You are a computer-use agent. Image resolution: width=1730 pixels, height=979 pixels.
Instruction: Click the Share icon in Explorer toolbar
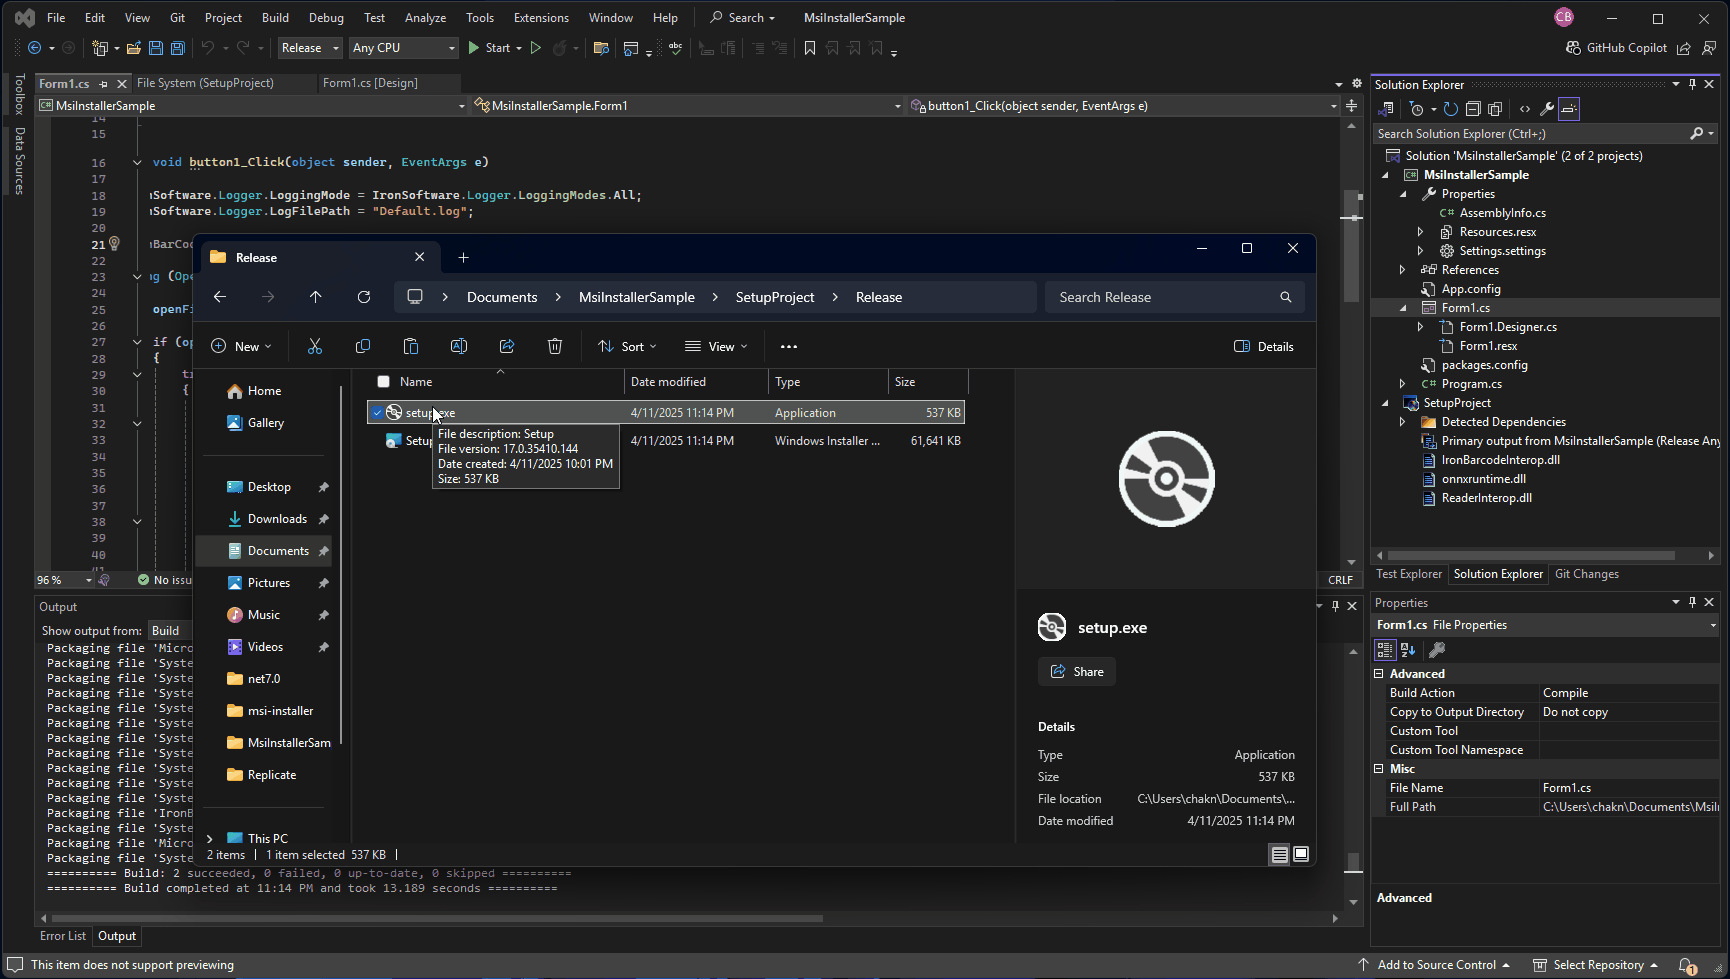tap(507, 346)
